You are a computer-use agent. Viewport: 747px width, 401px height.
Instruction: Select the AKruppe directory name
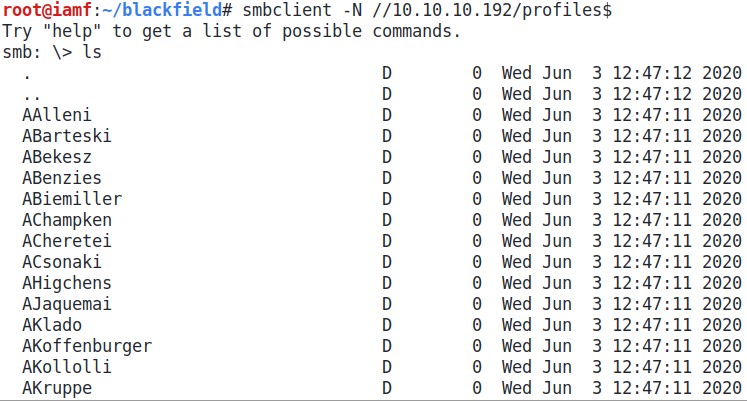[x=55, y=388]
